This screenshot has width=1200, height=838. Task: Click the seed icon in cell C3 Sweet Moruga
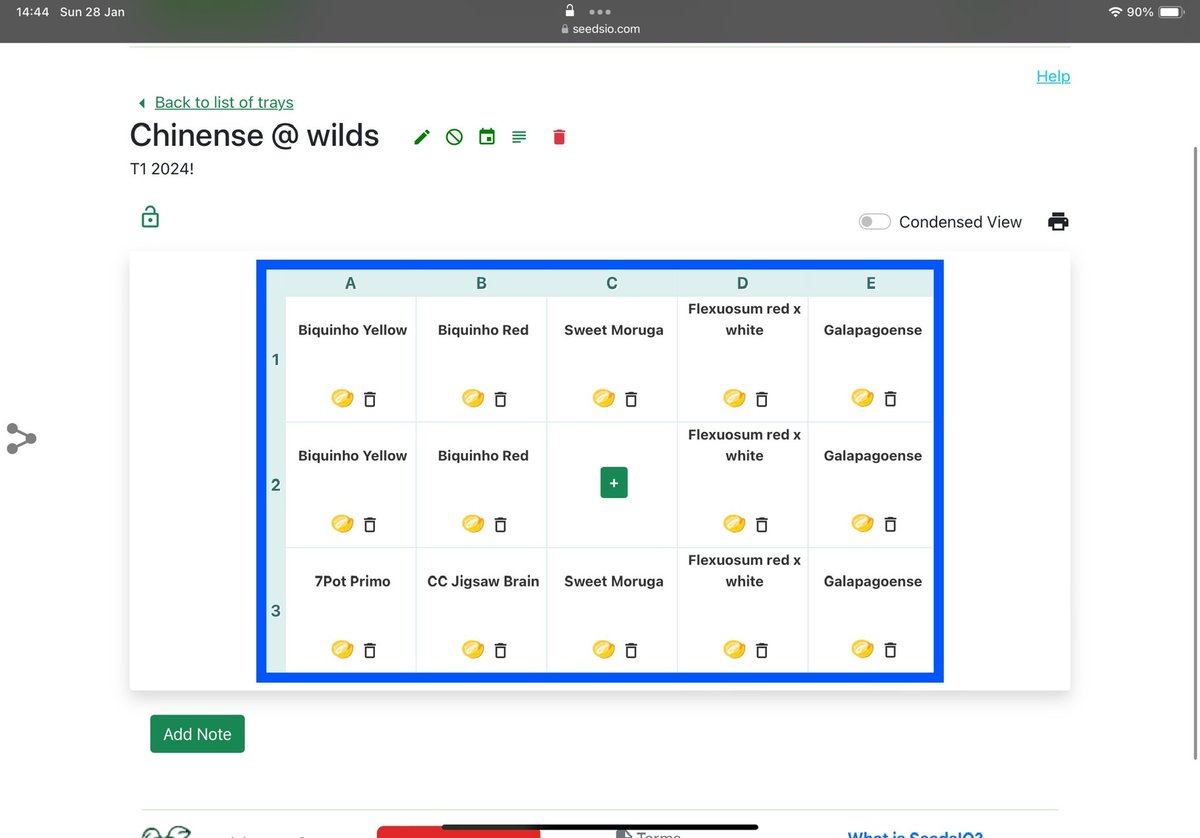pos(603,649)
